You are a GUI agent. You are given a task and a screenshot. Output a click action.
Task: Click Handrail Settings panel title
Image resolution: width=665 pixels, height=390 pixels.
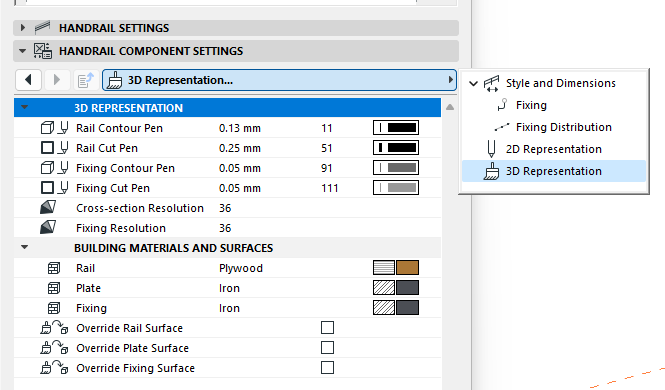114,28
